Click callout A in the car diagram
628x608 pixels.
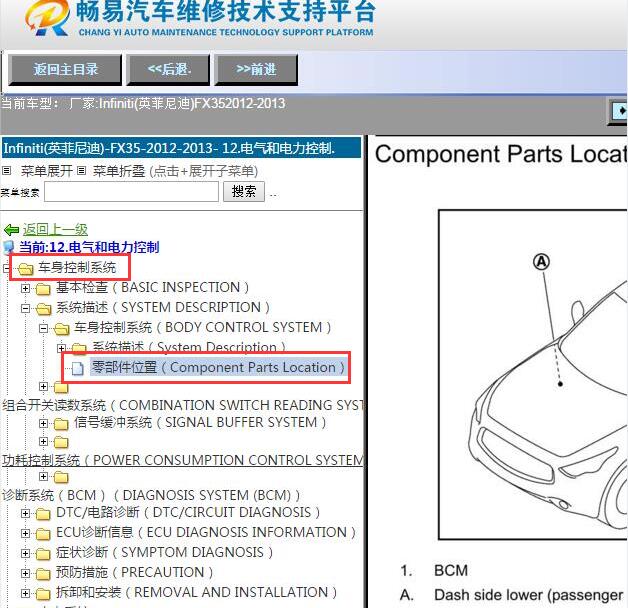click(541, 262)
